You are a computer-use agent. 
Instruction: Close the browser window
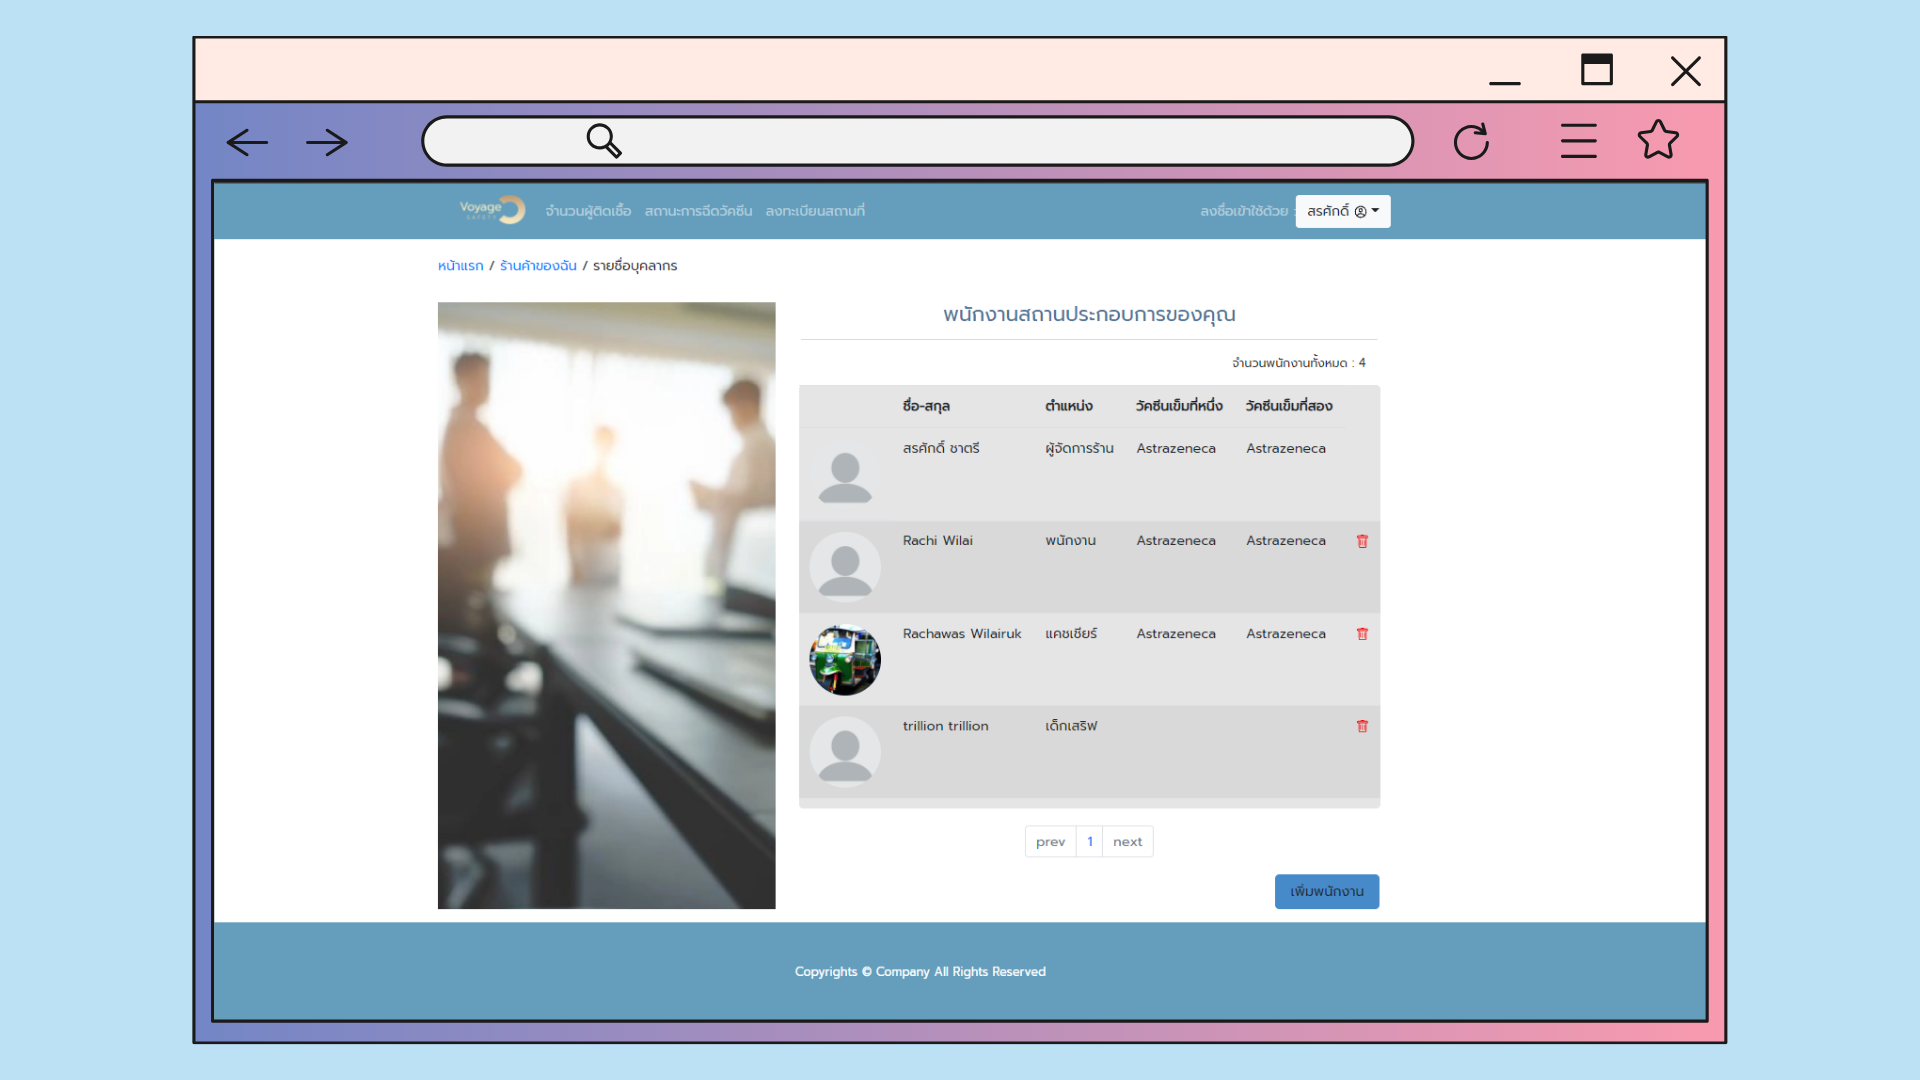1686,71
